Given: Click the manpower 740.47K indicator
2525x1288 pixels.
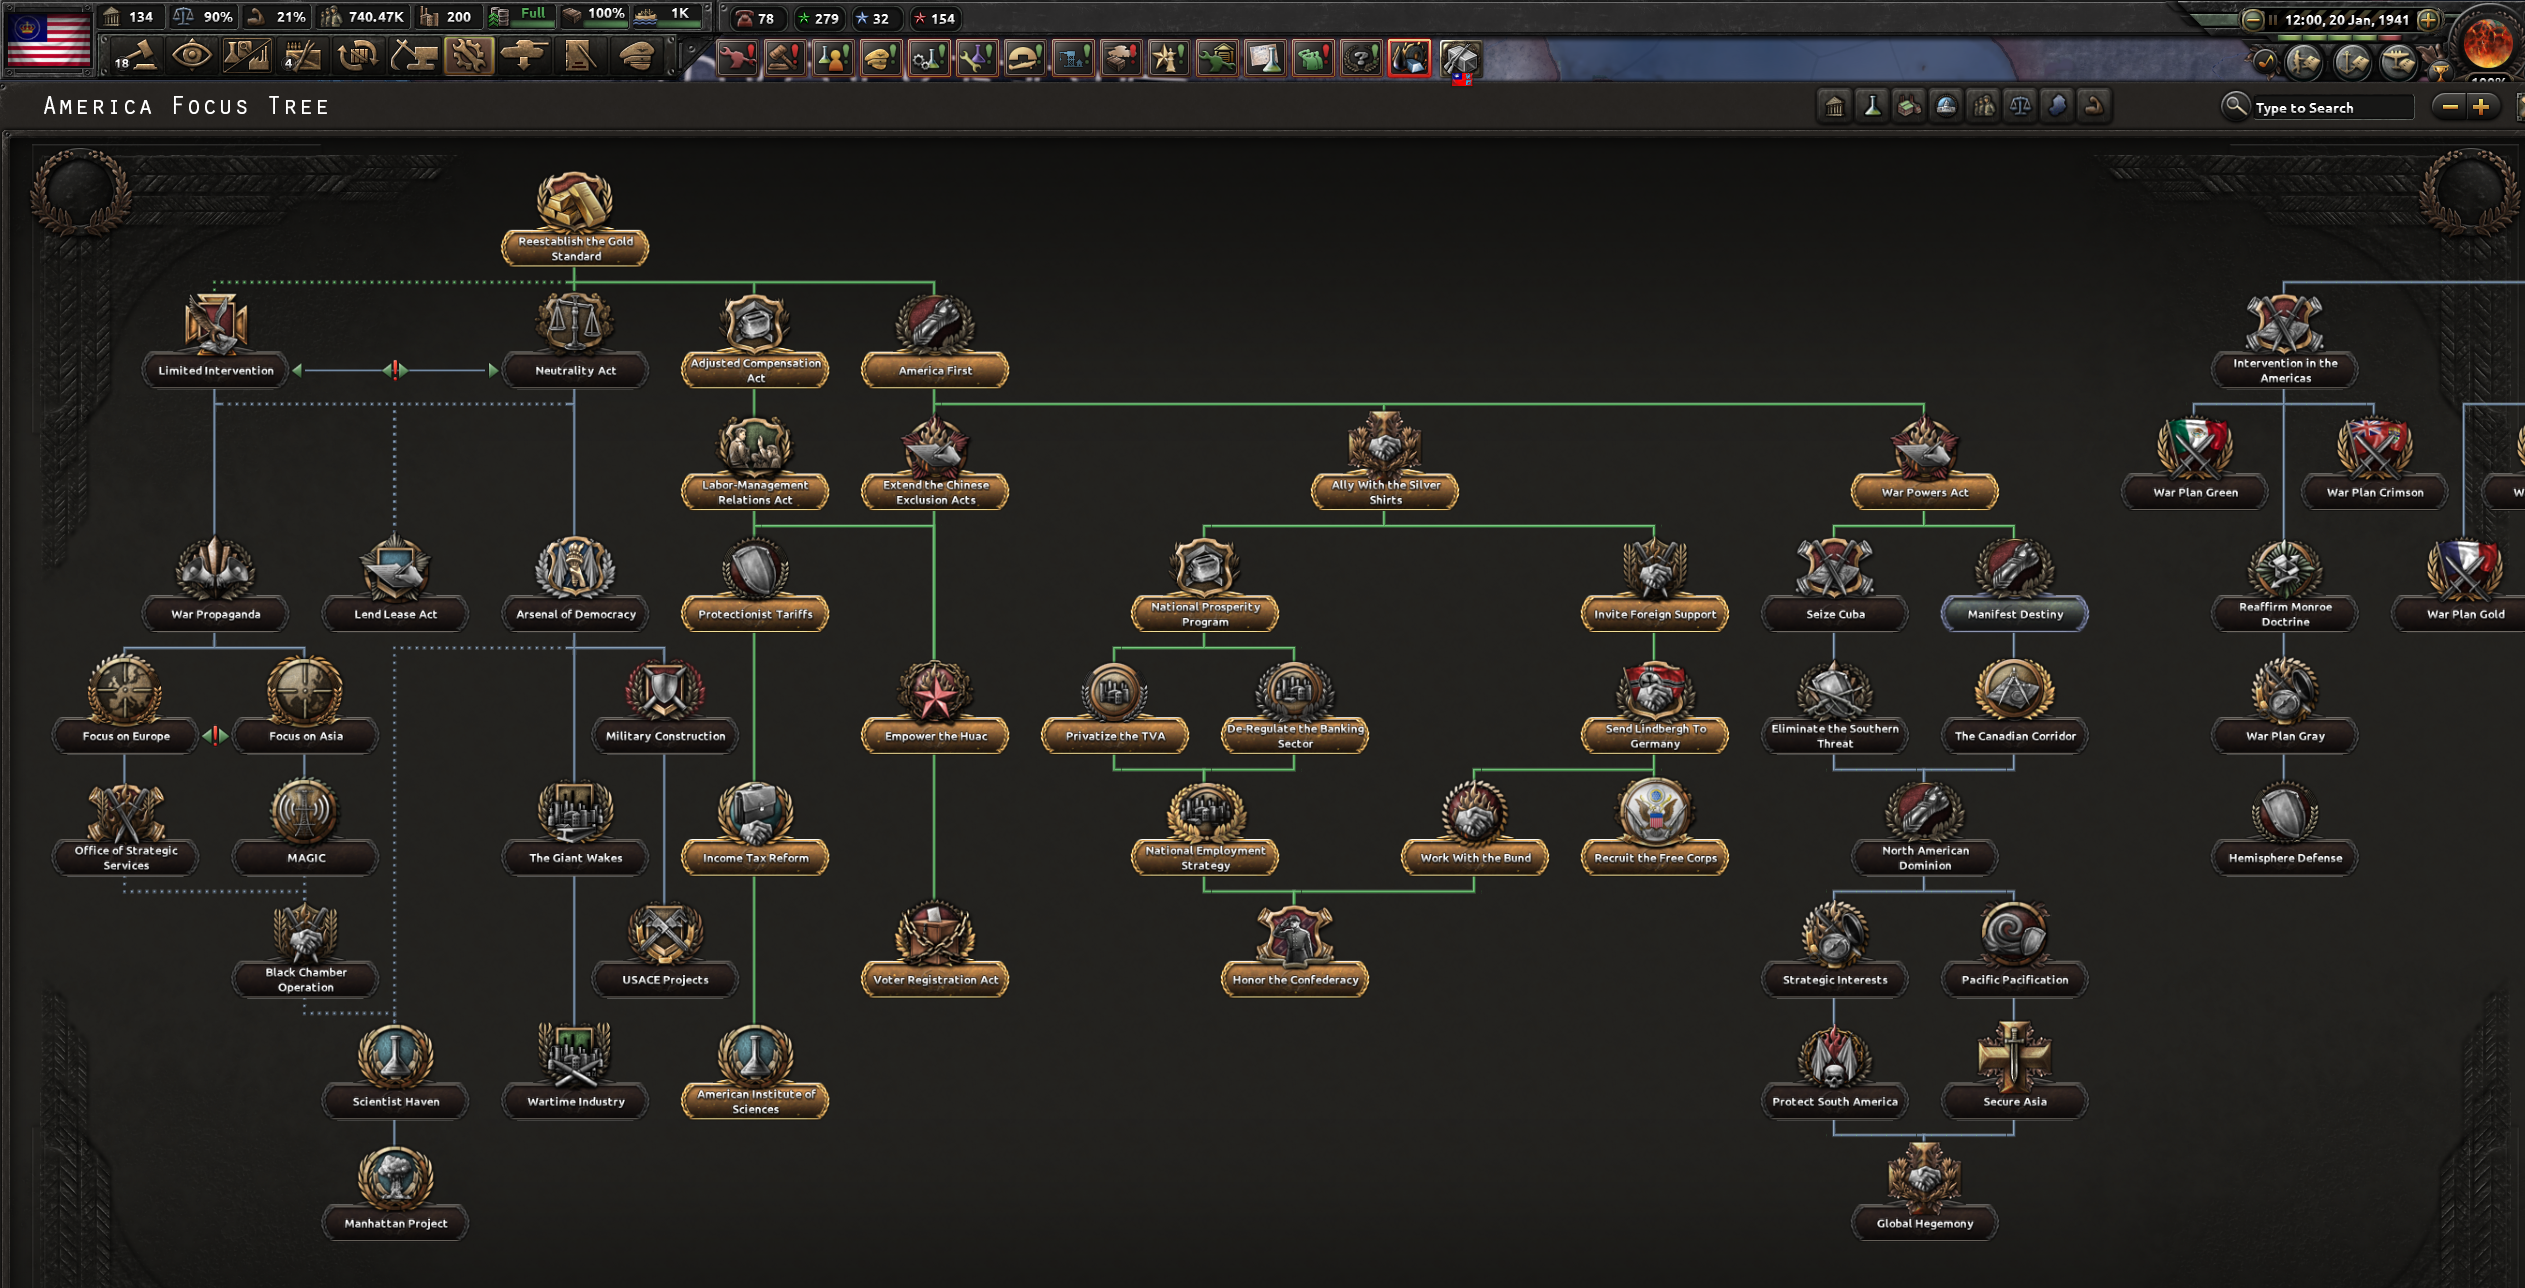Looking at the screenshot, I should coord(363,17).
